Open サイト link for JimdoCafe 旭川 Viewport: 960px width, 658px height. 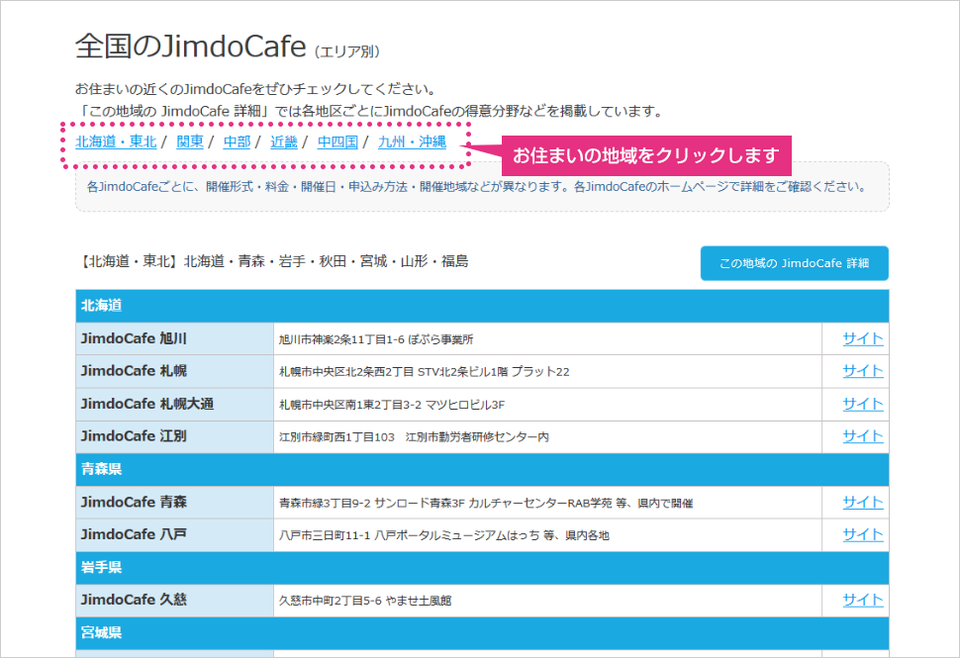point(863,338)
